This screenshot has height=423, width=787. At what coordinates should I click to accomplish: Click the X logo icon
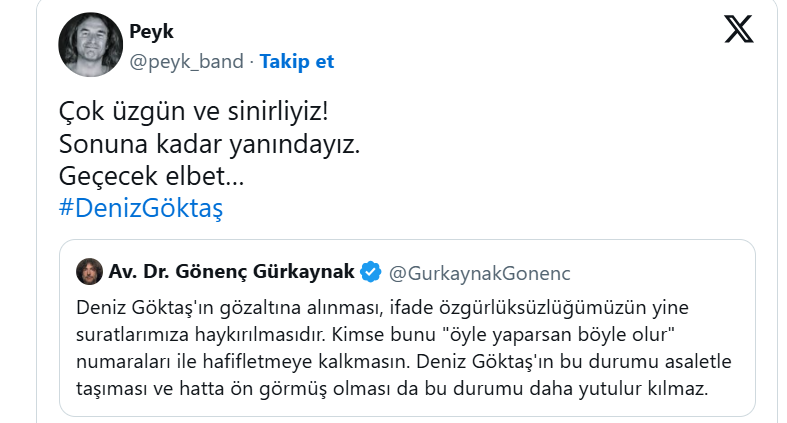pyautogui.click(x=738, y=29)
